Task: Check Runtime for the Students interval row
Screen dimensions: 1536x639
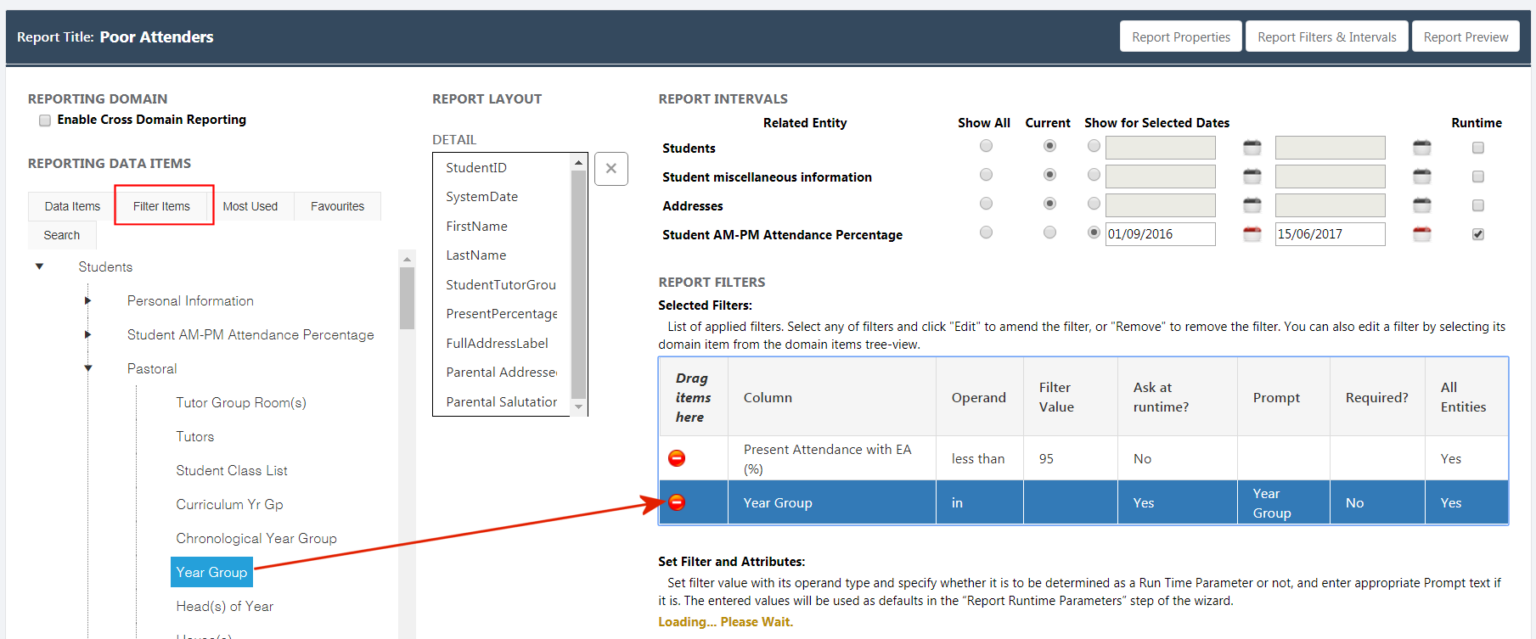Action: pyautogui.click(x=1477, y=146)
